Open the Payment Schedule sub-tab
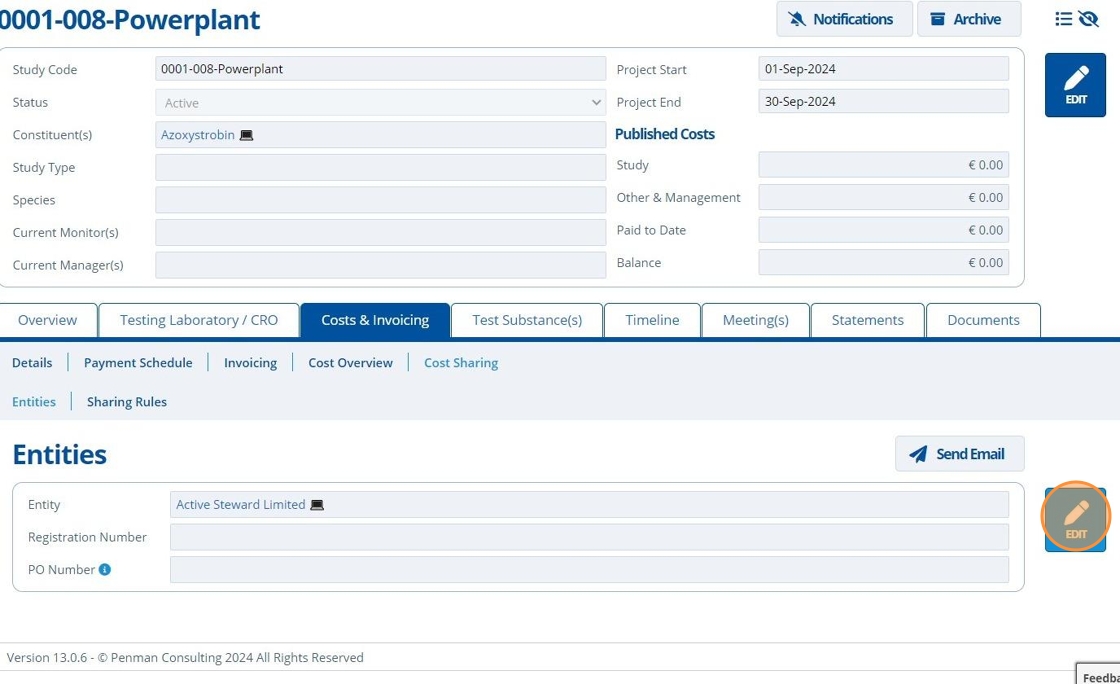 138,363
